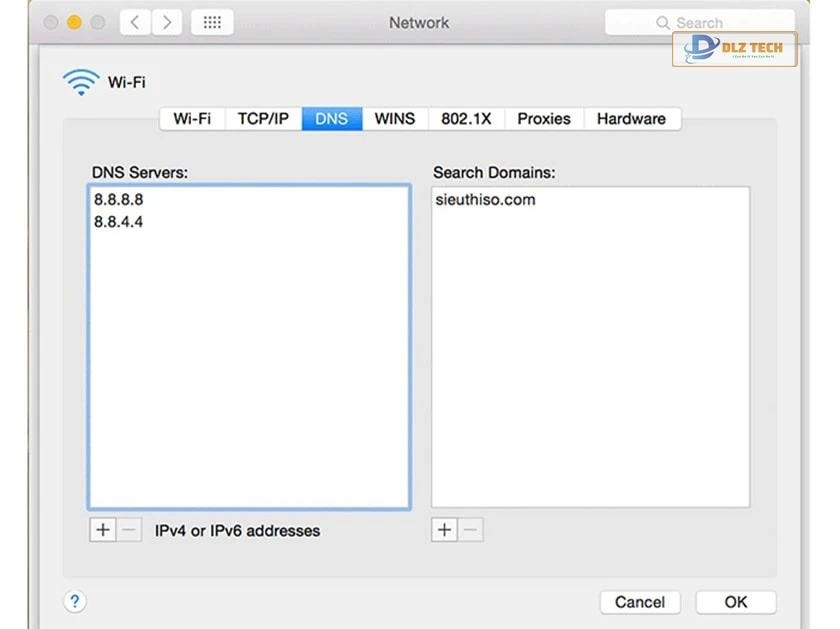Click the forward navigation arrow
The height and width of the screenshot is (629, 840).
167,22
